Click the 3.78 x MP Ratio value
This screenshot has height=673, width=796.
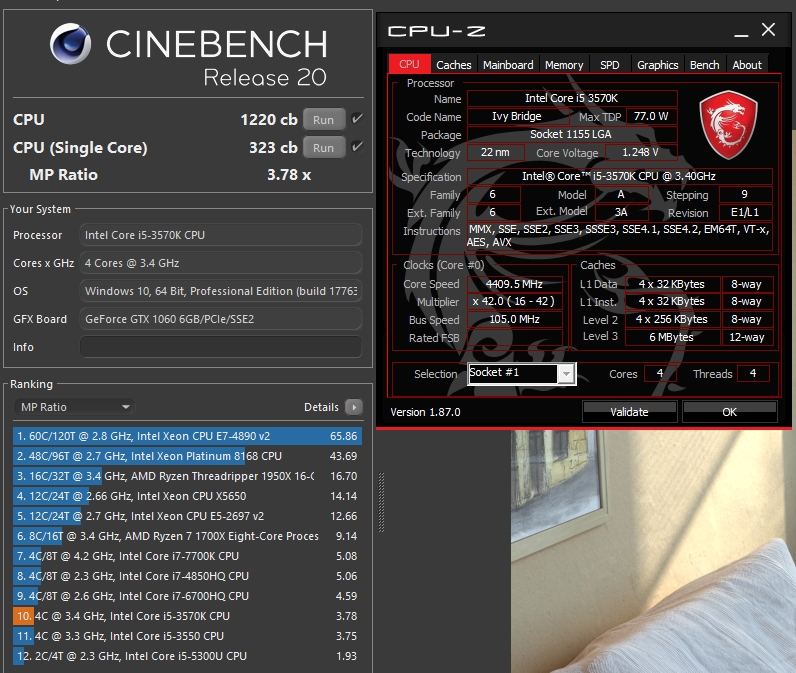click(x=289, y=175)
